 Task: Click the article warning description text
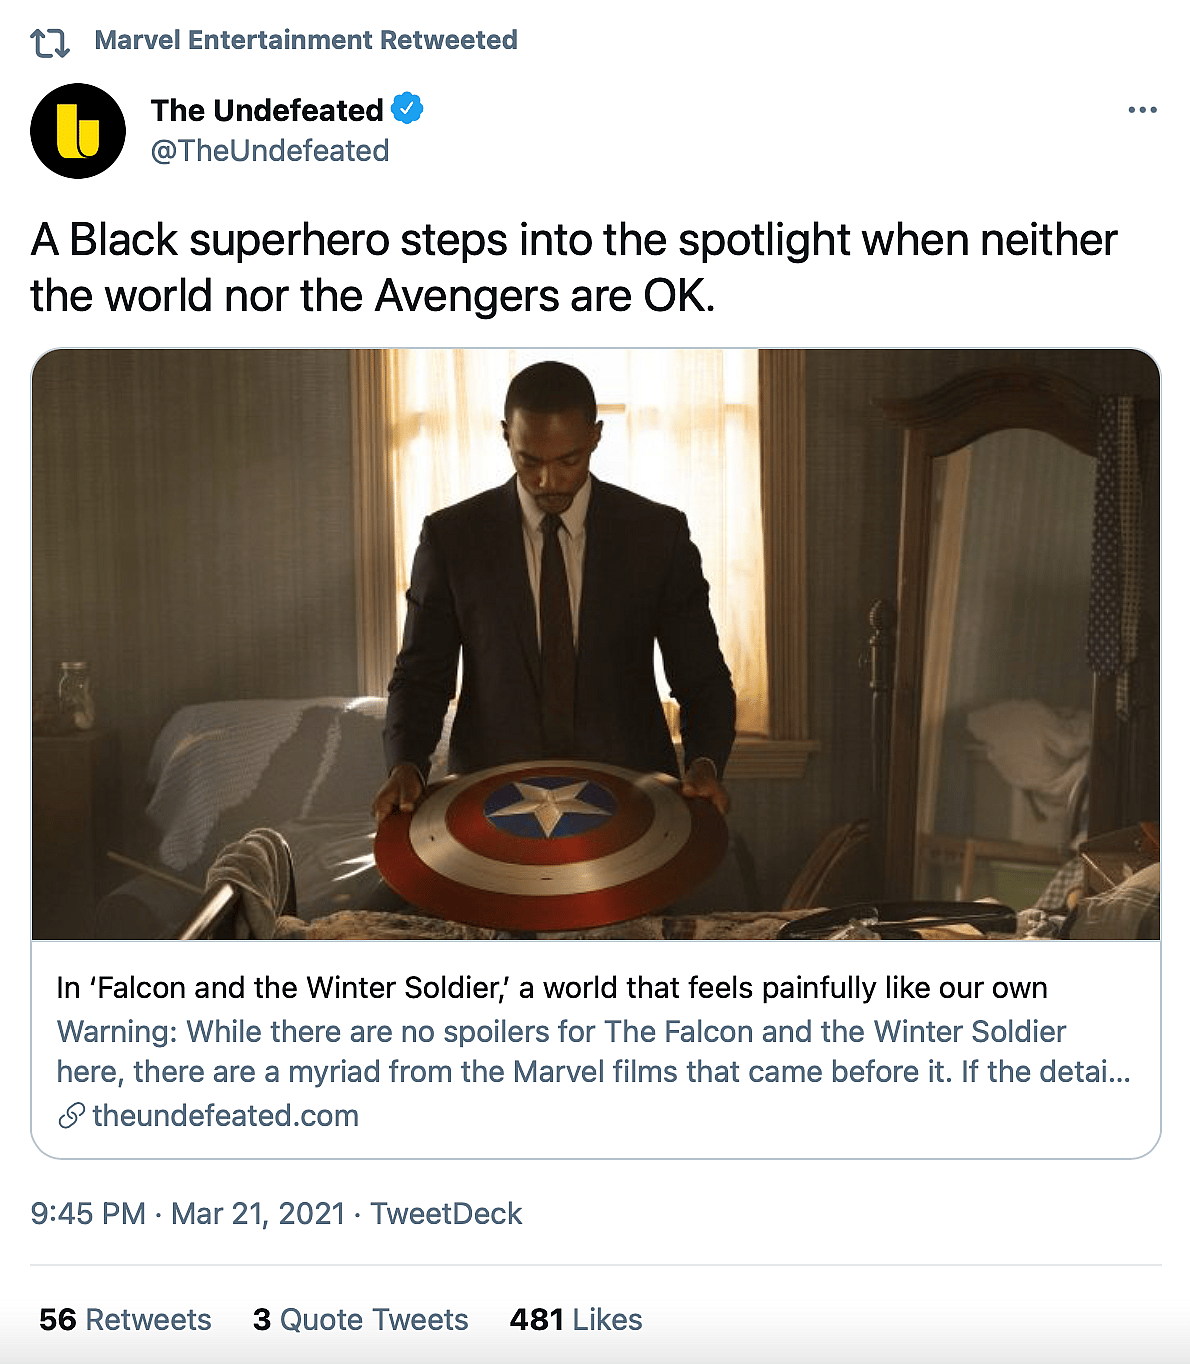pos(593,1051)
